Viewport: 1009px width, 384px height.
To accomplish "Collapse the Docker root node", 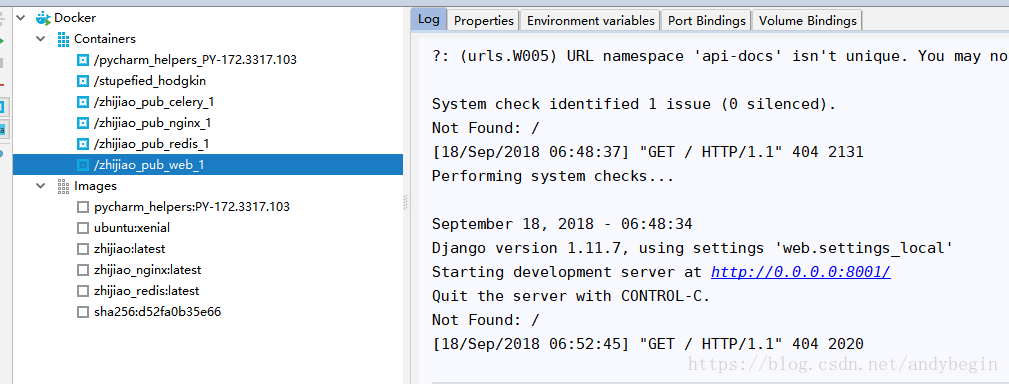I will (x=21, y=18).
